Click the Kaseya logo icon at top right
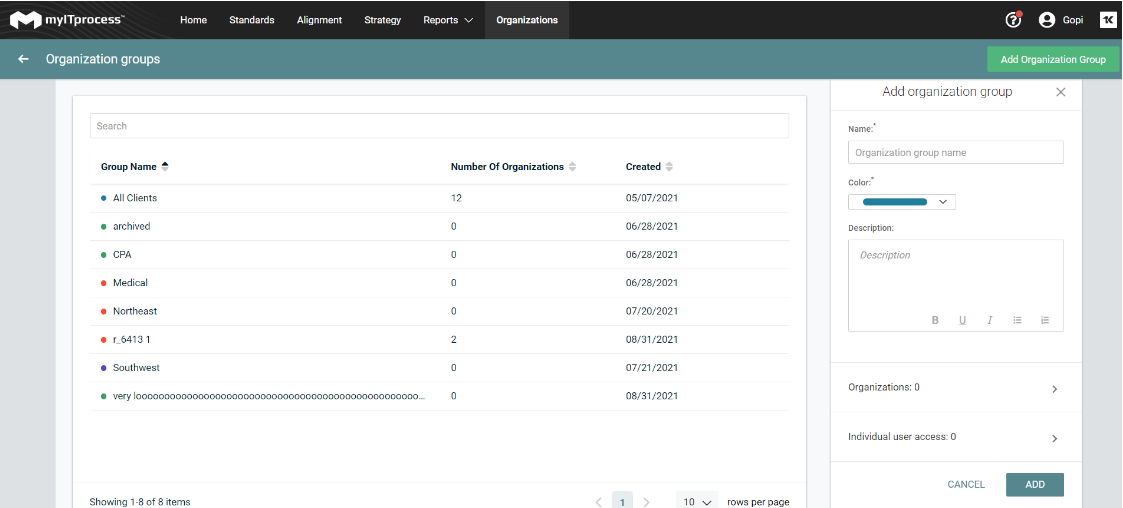Screen dimensions: 1123x508 coord(1107,20)
